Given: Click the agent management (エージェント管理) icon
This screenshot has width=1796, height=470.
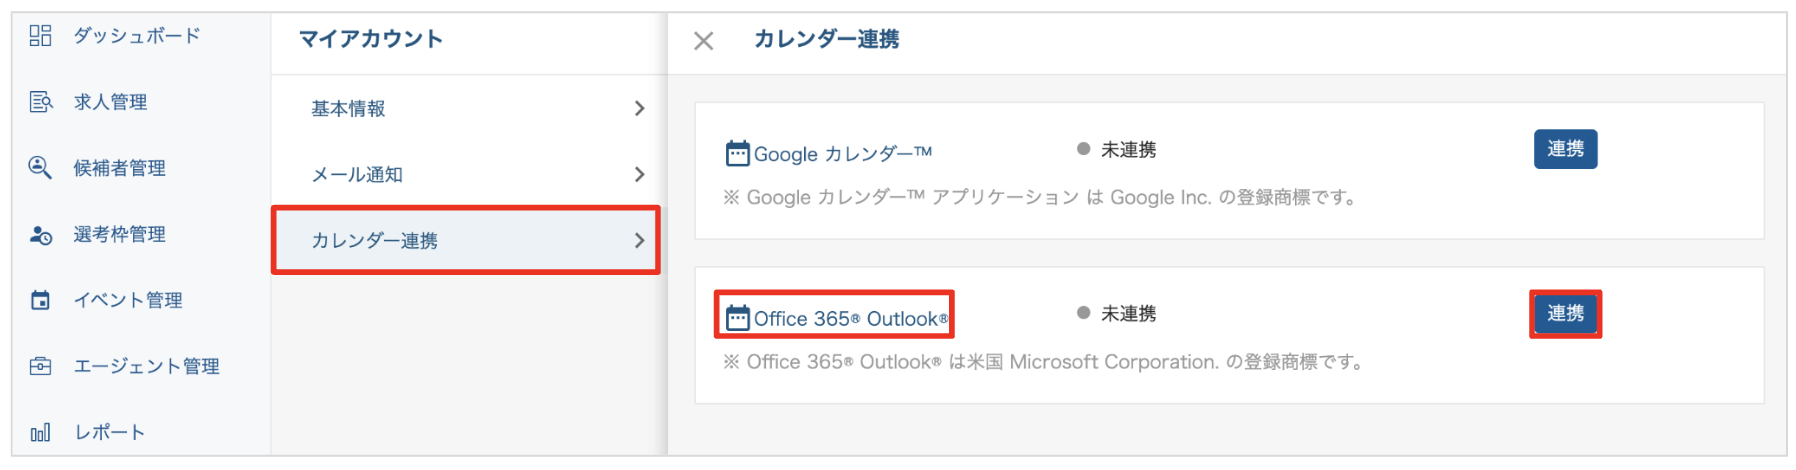Looking at the screenshot, I should click(40, 366).
